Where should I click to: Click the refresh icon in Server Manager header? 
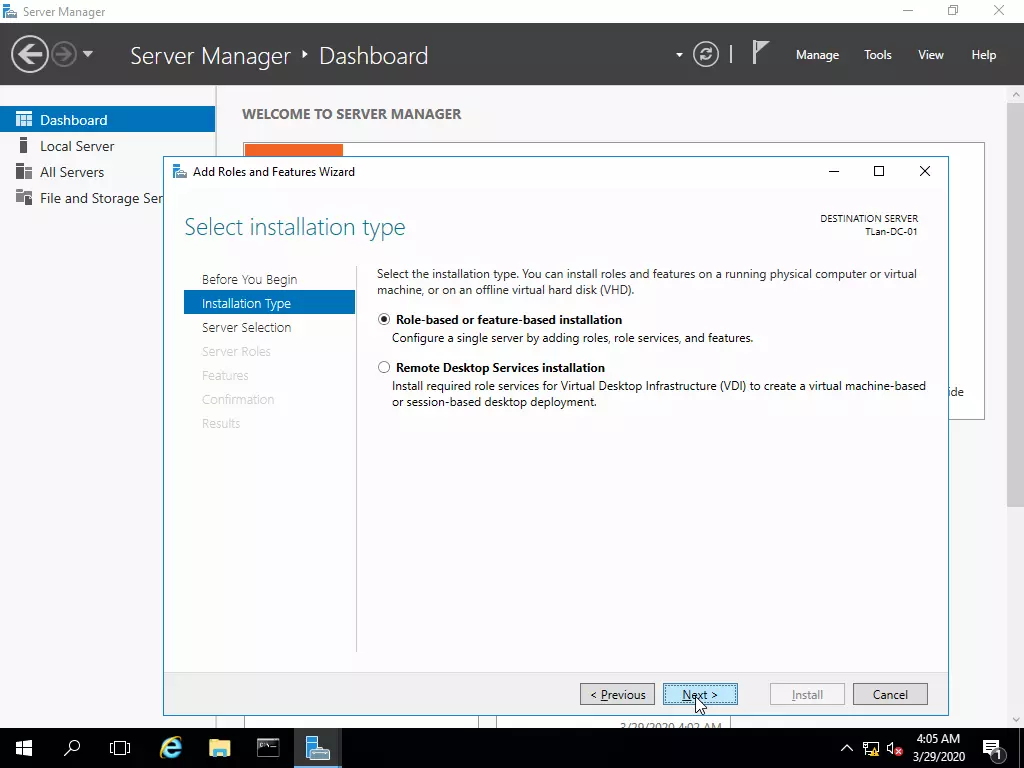[x=706, y=54]
